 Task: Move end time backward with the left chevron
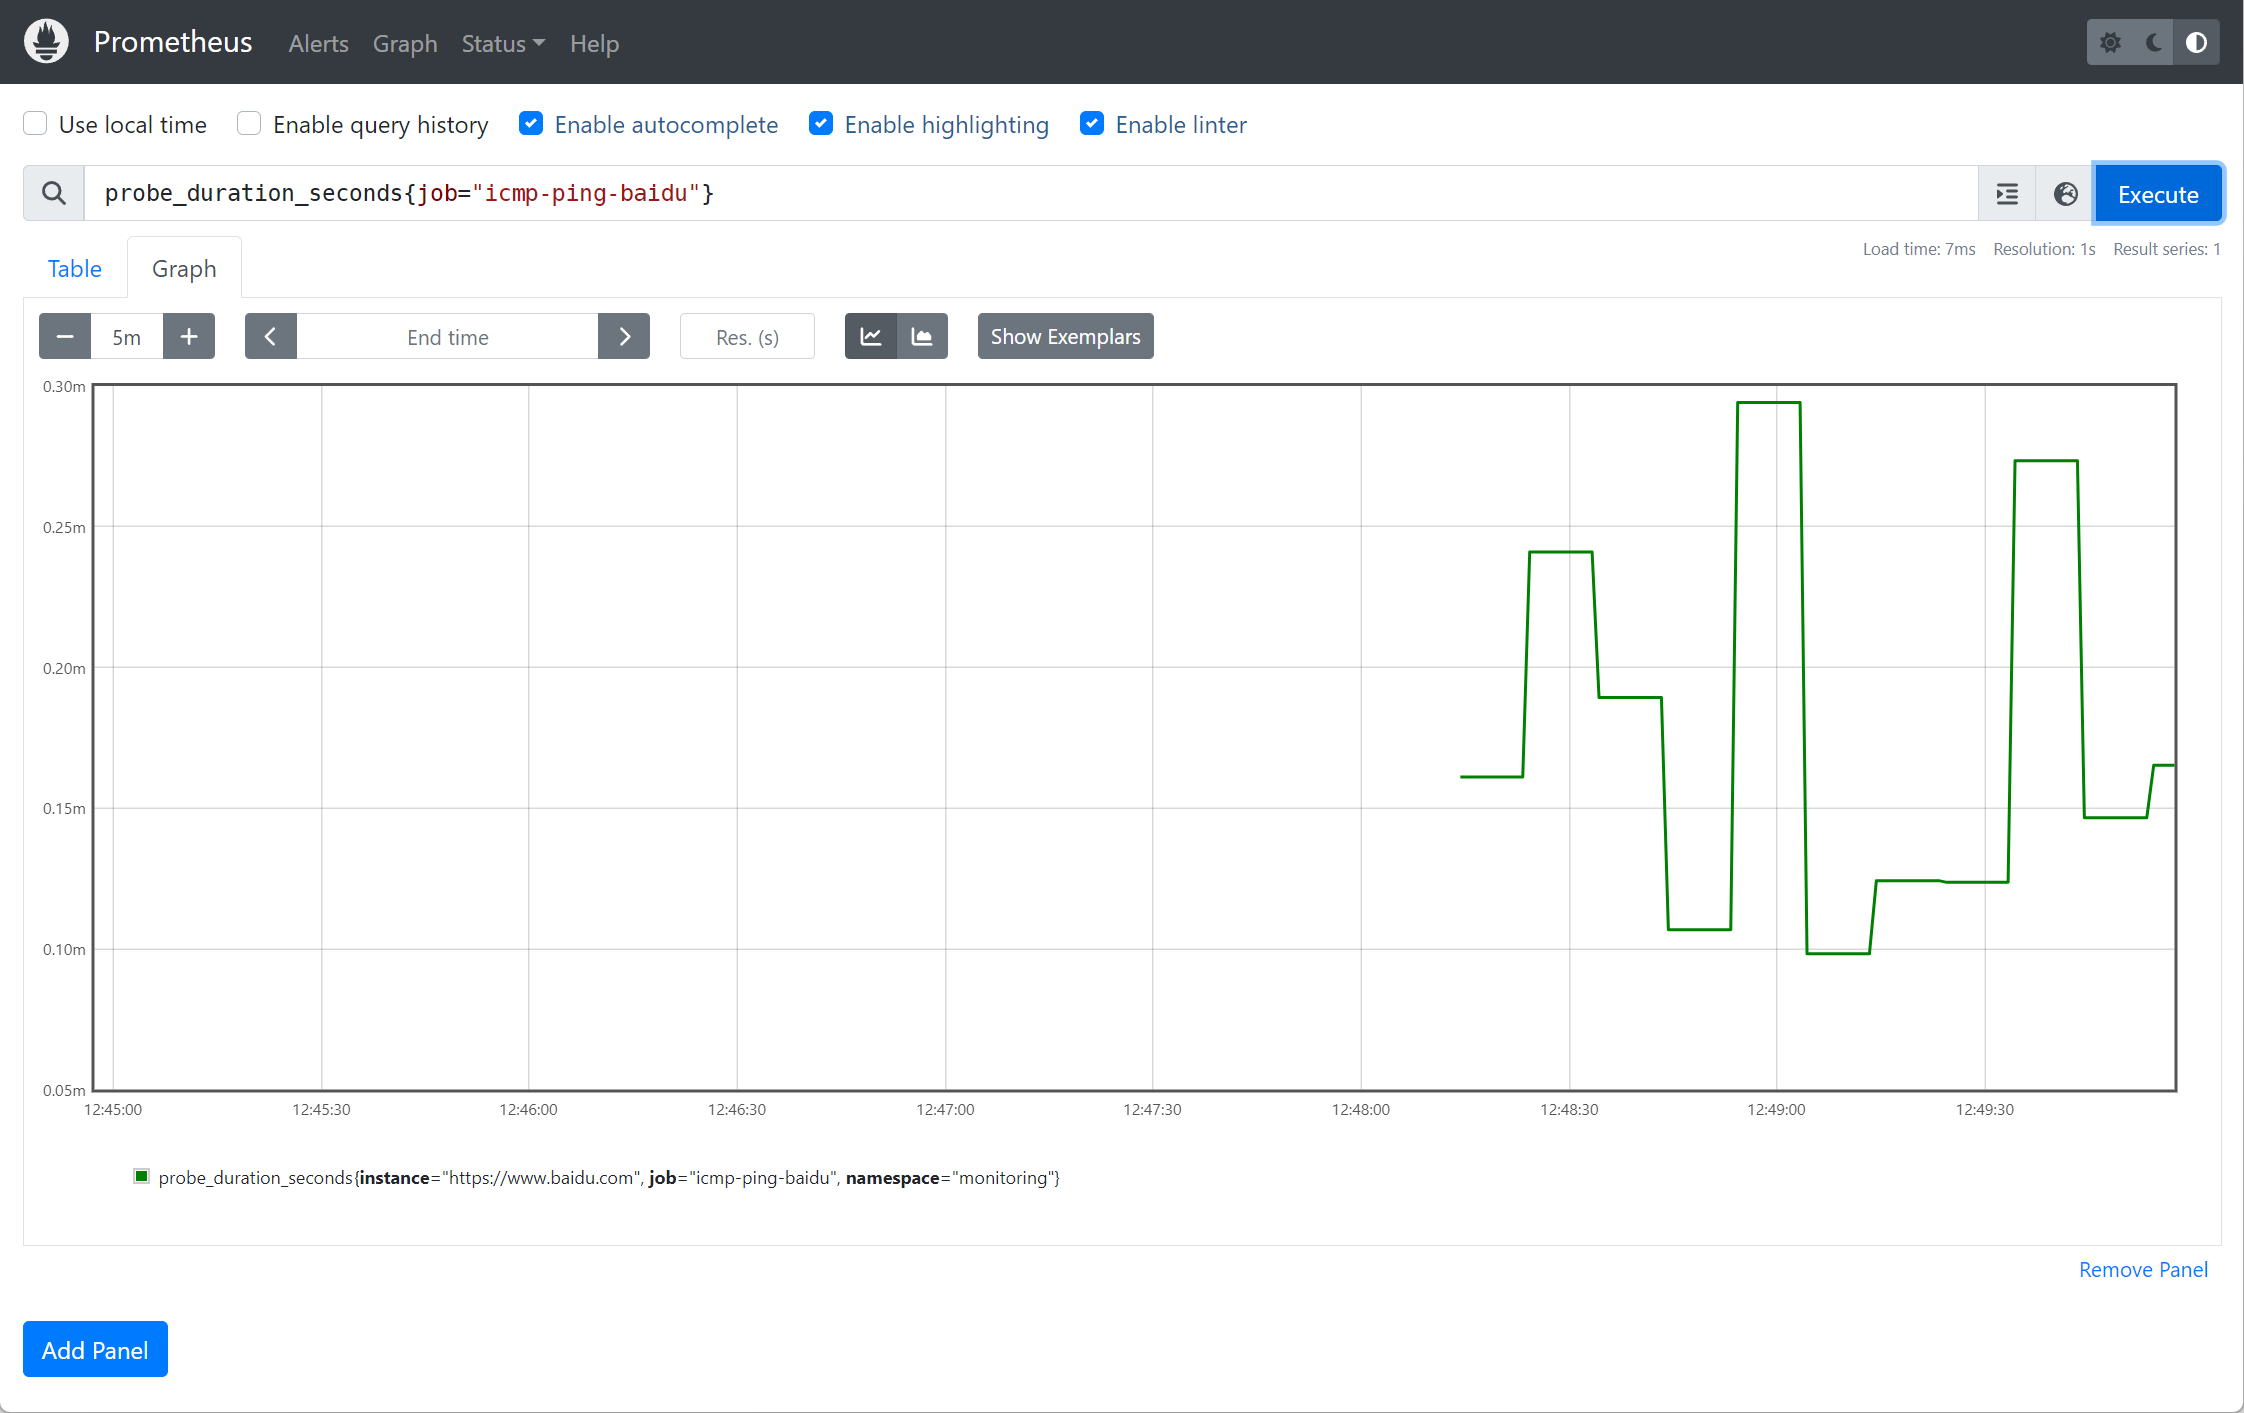(271, 337)
